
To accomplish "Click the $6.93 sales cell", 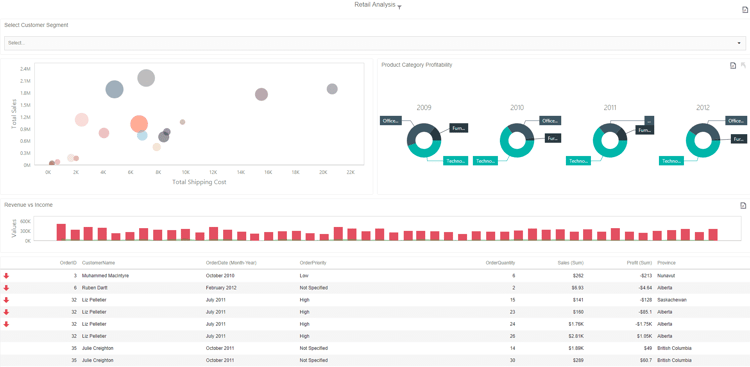I will pos(577,288).
